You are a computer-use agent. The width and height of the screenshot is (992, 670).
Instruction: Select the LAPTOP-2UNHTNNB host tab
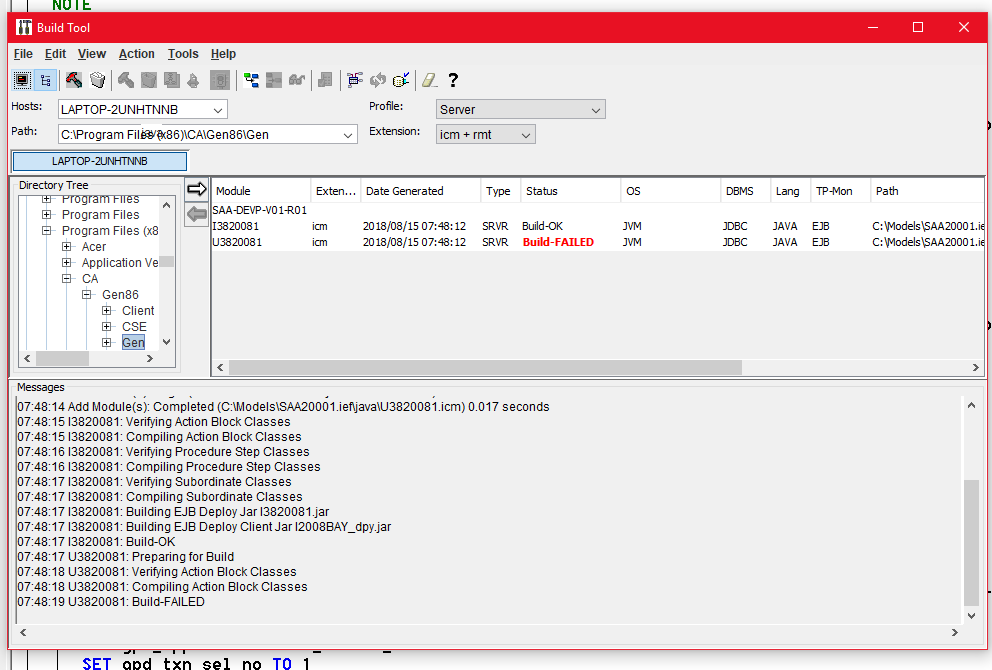(100, 161)
